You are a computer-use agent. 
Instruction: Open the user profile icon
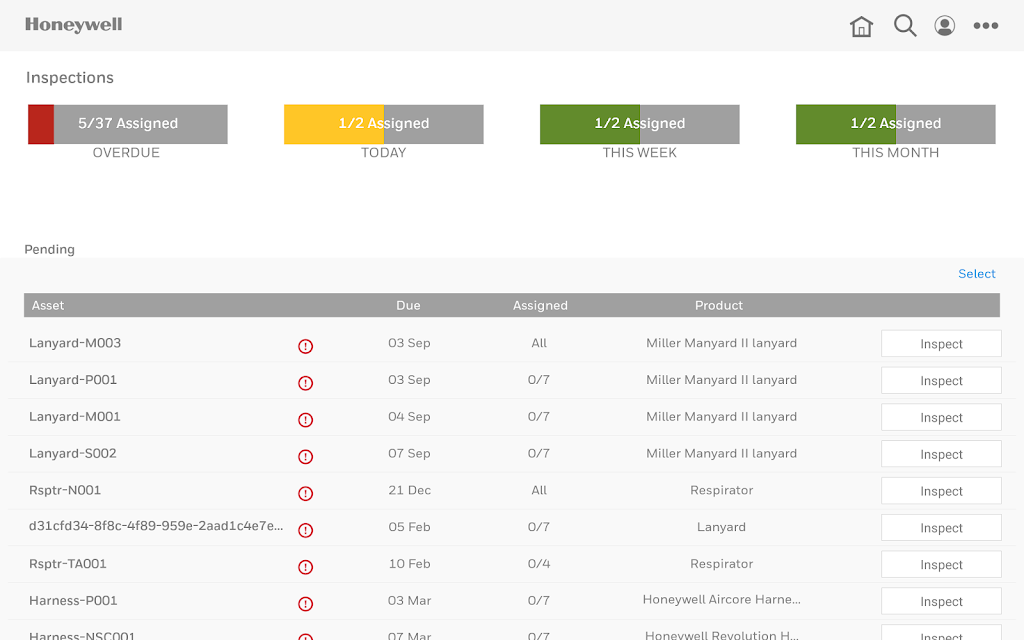tap(944, 26)
